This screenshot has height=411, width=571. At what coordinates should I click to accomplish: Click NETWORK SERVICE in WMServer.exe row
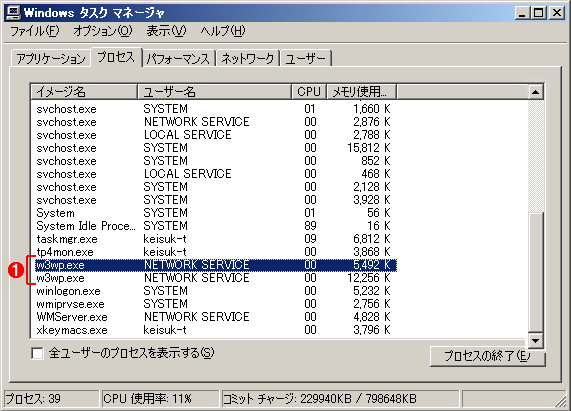(197, 317)
